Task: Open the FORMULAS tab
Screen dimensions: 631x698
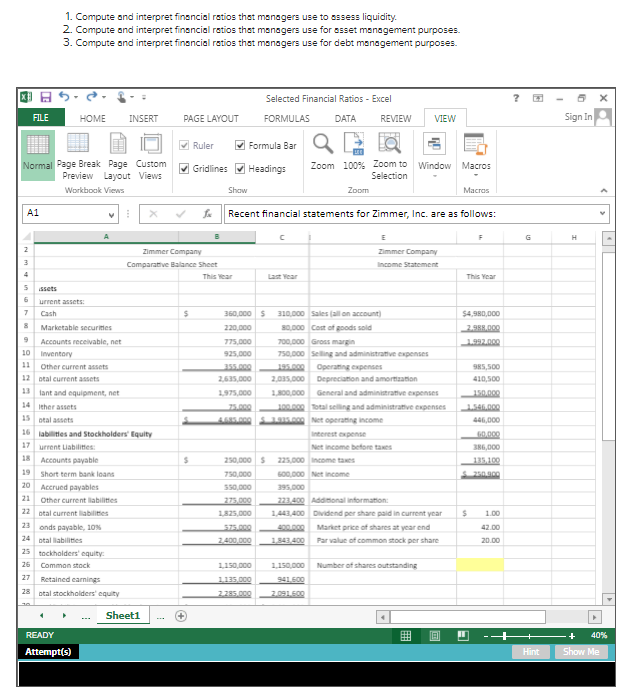Action: [x=287, y=118]
